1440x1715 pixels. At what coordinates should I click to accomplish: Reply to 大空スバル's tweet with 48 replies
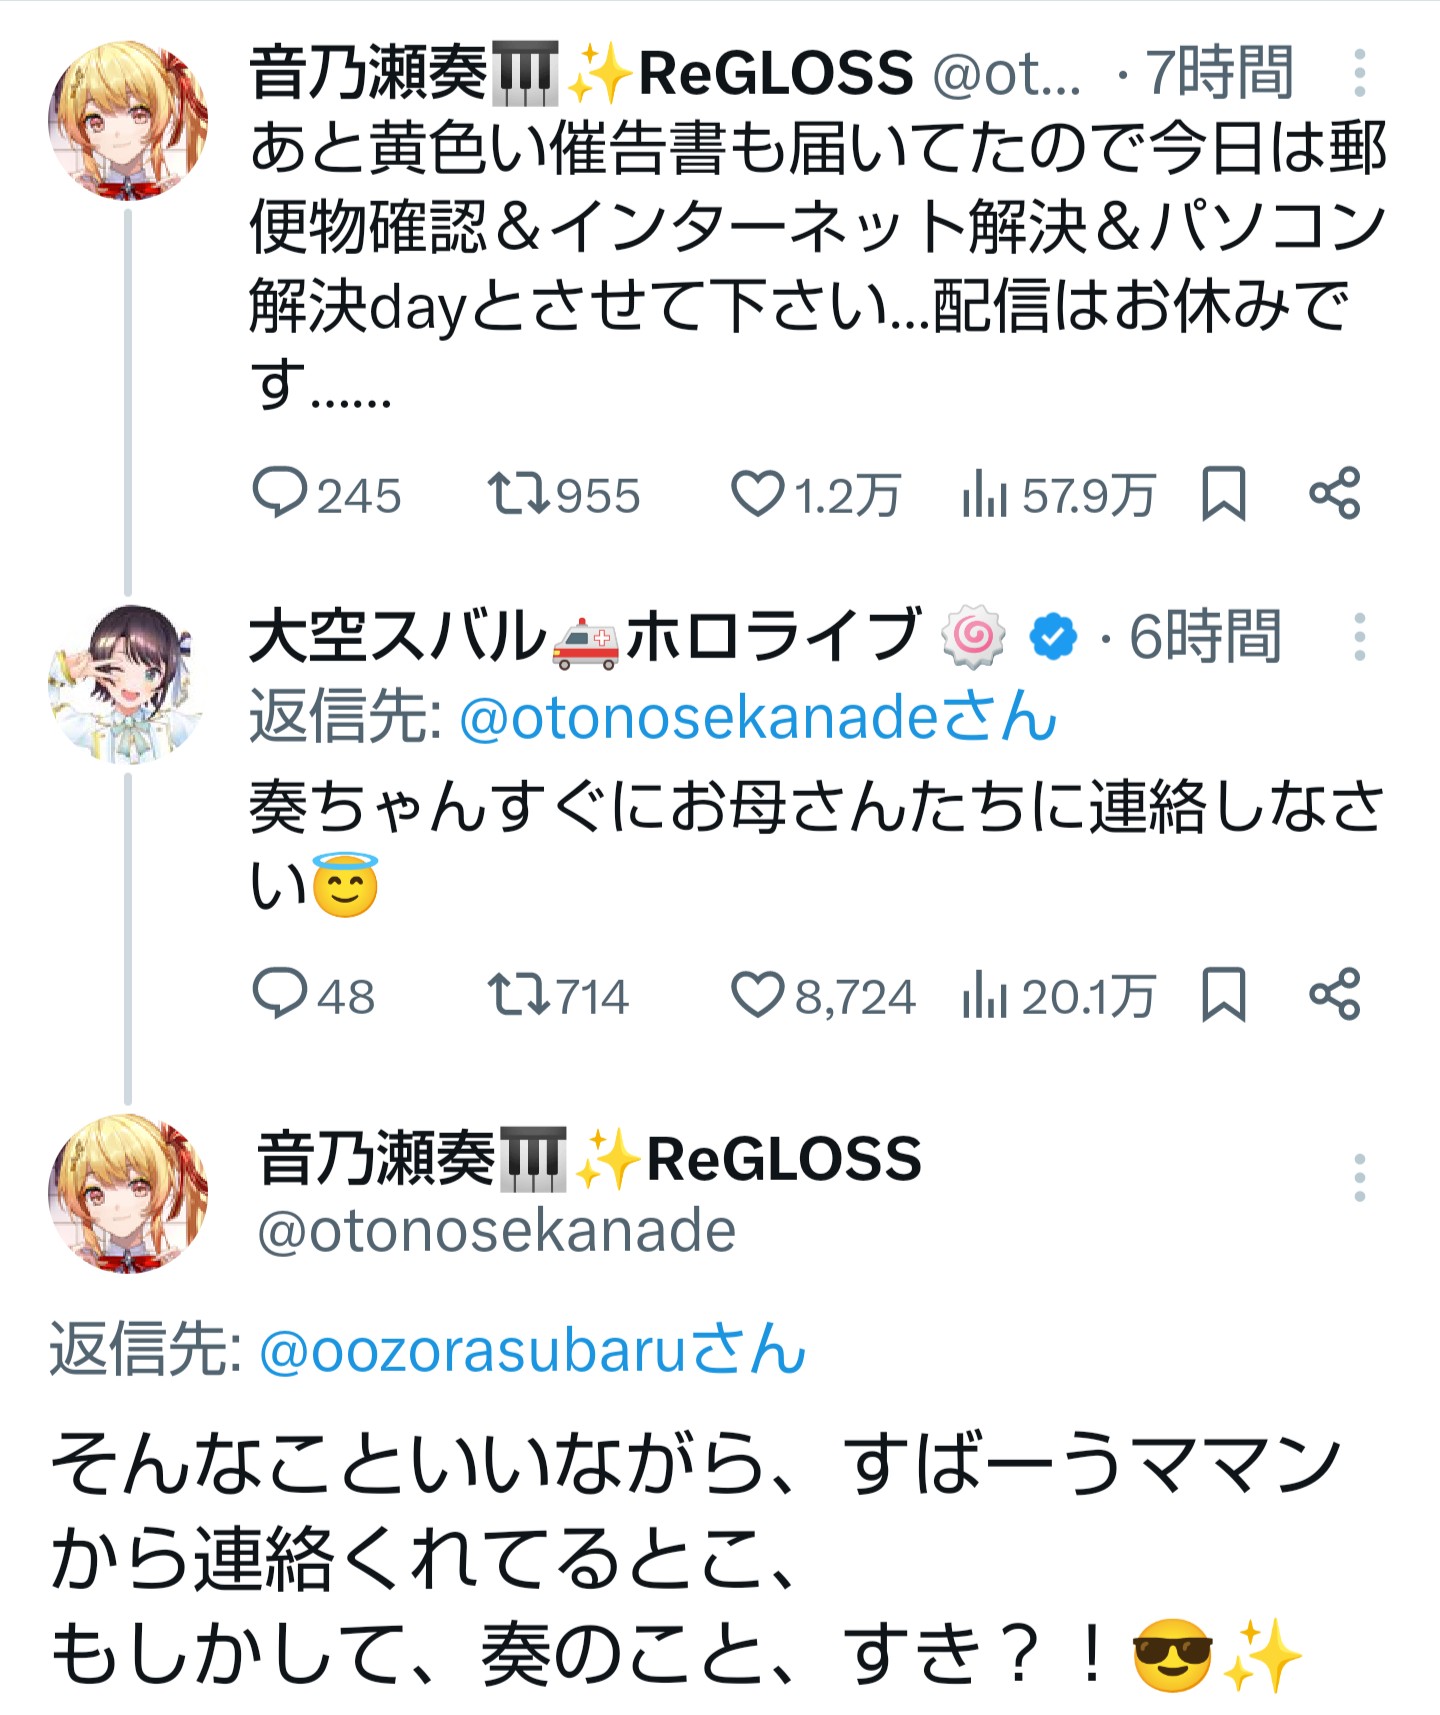[279, 994]
